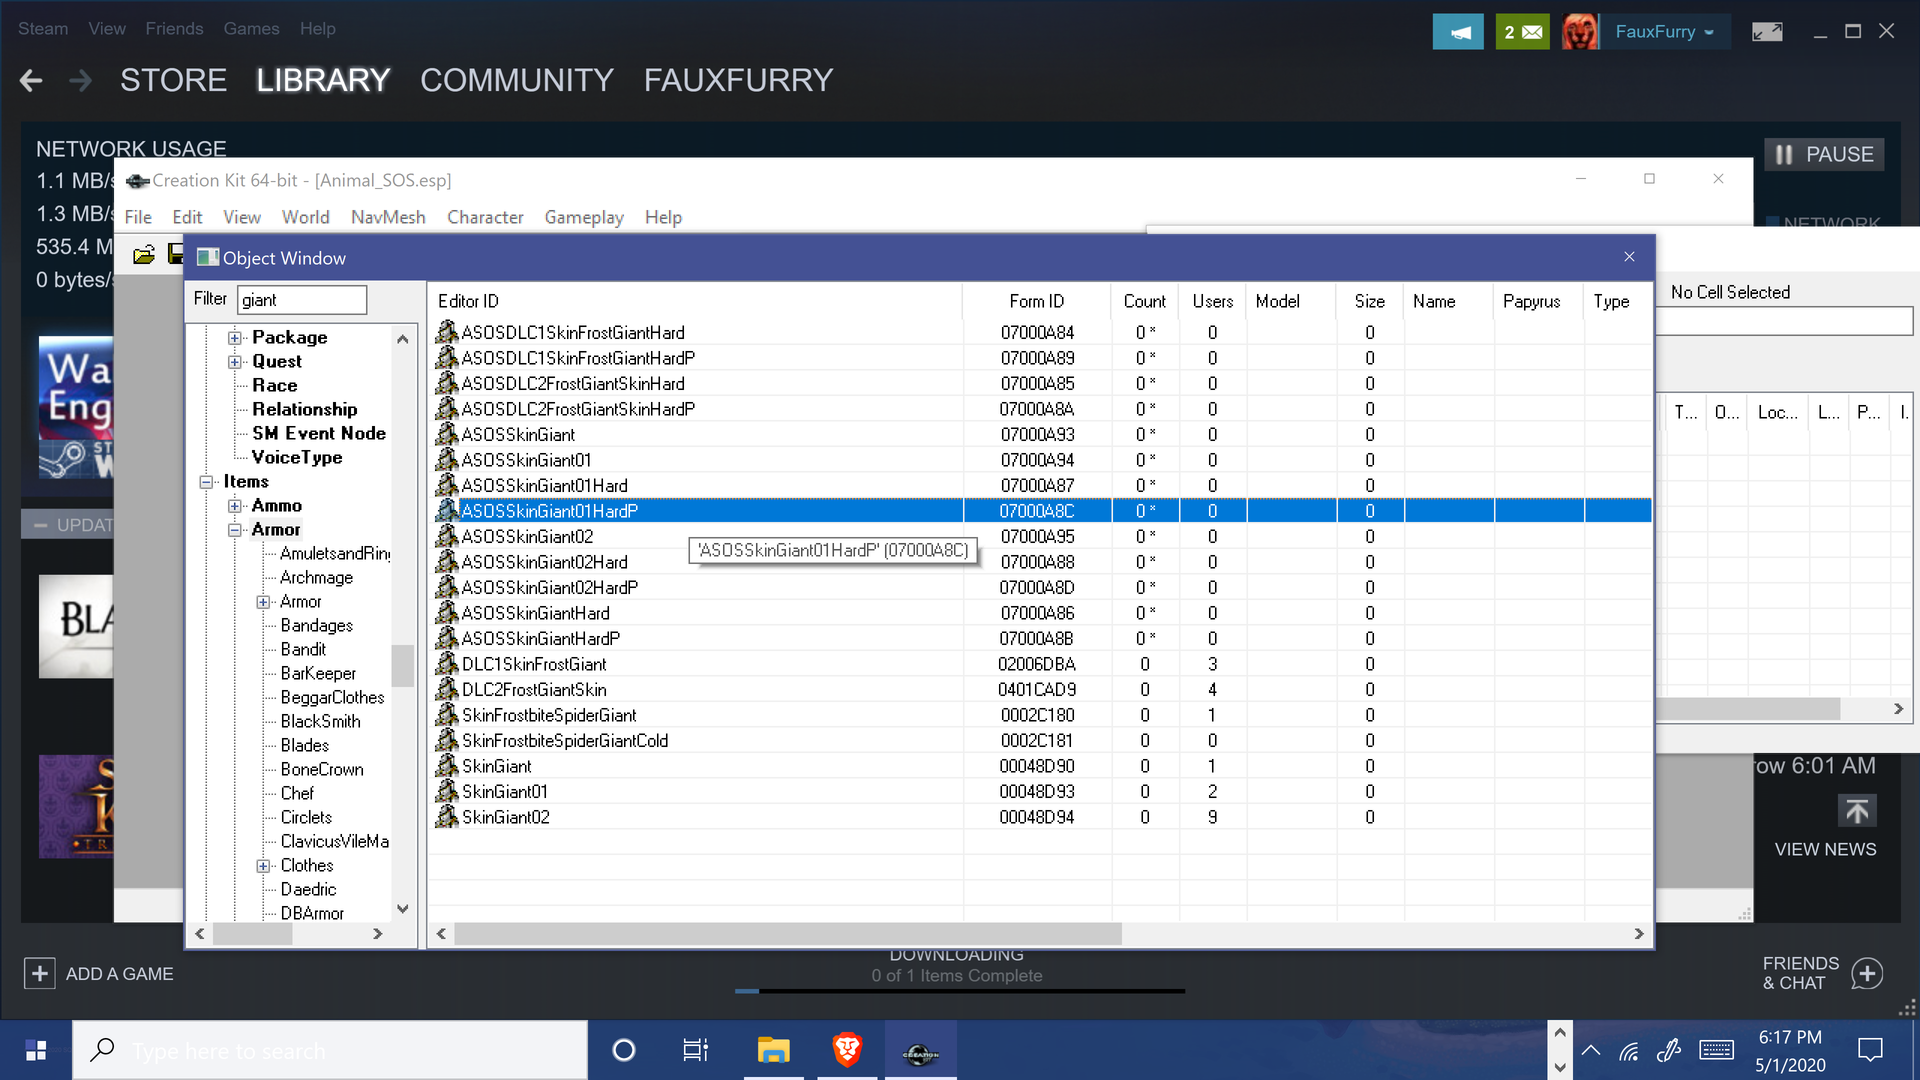Collapse the Items tree node
1920x1080 pixels.
(207, 482)
